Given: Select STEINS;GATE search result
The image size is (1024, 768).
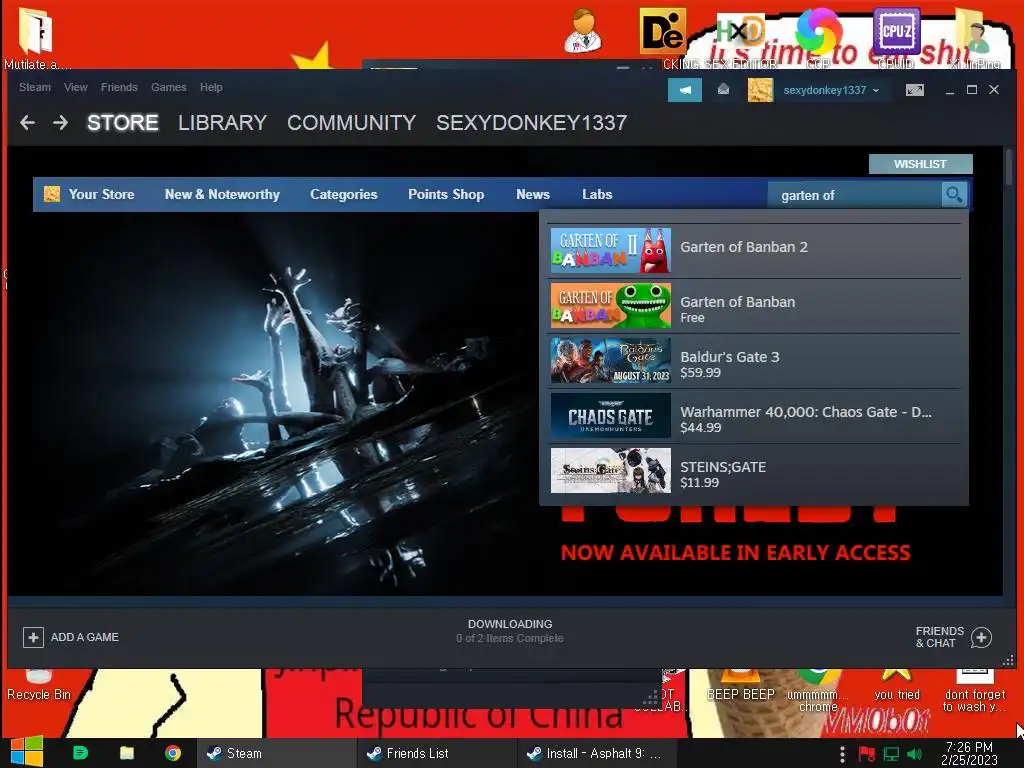Looking at the screenshot, I should pos(756,470).
